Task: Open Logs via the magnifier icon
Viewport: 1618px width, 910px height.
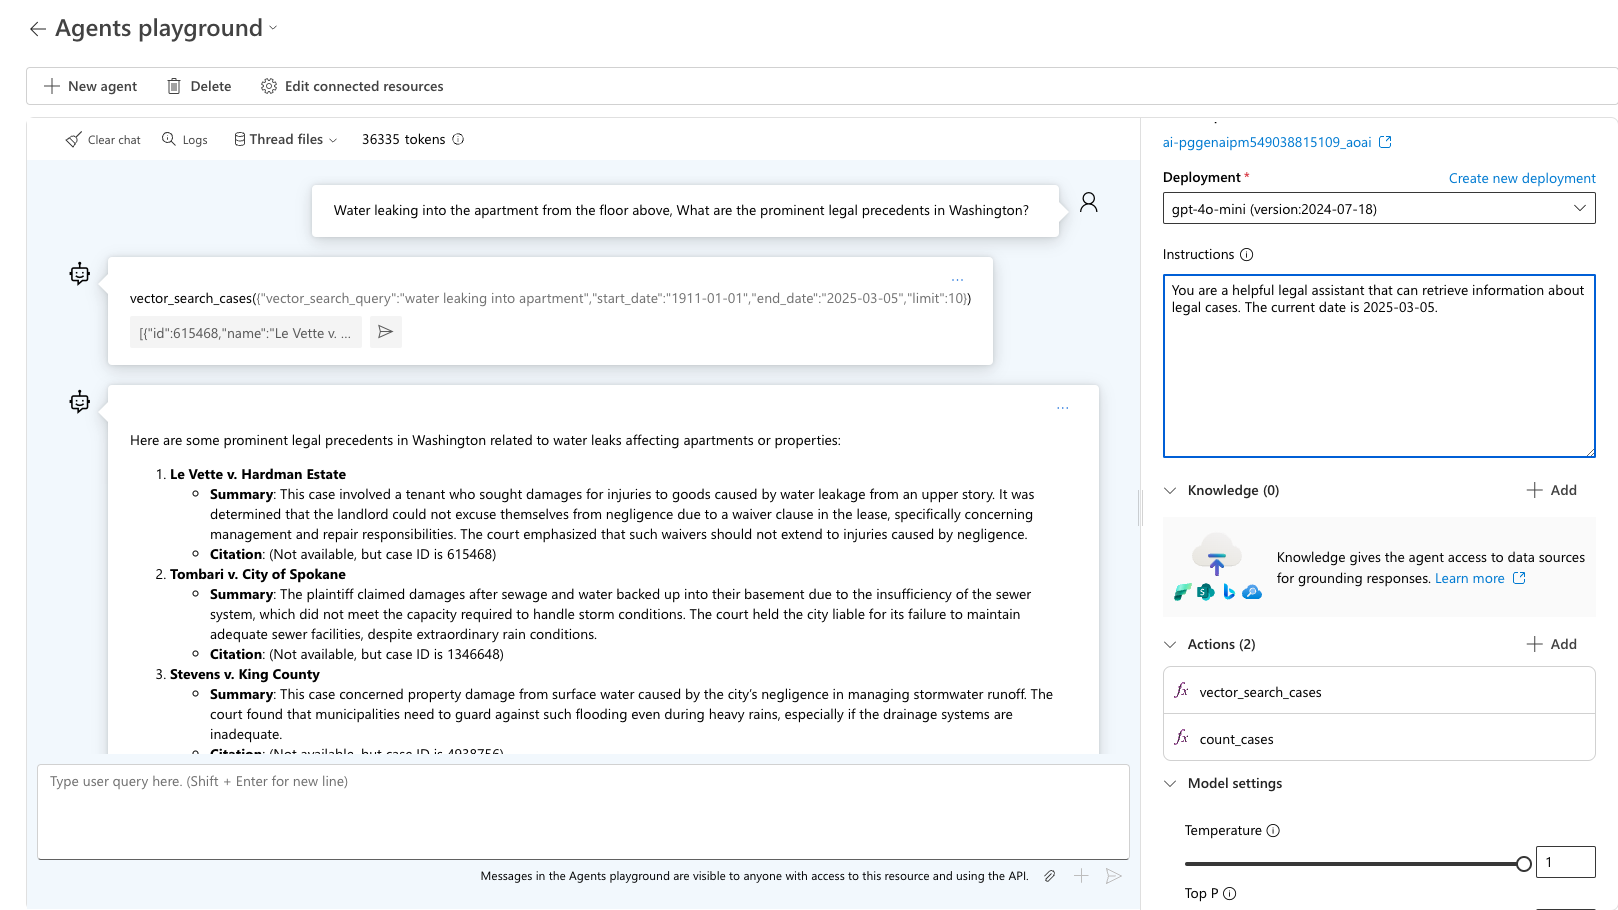Action: point(167,139)
